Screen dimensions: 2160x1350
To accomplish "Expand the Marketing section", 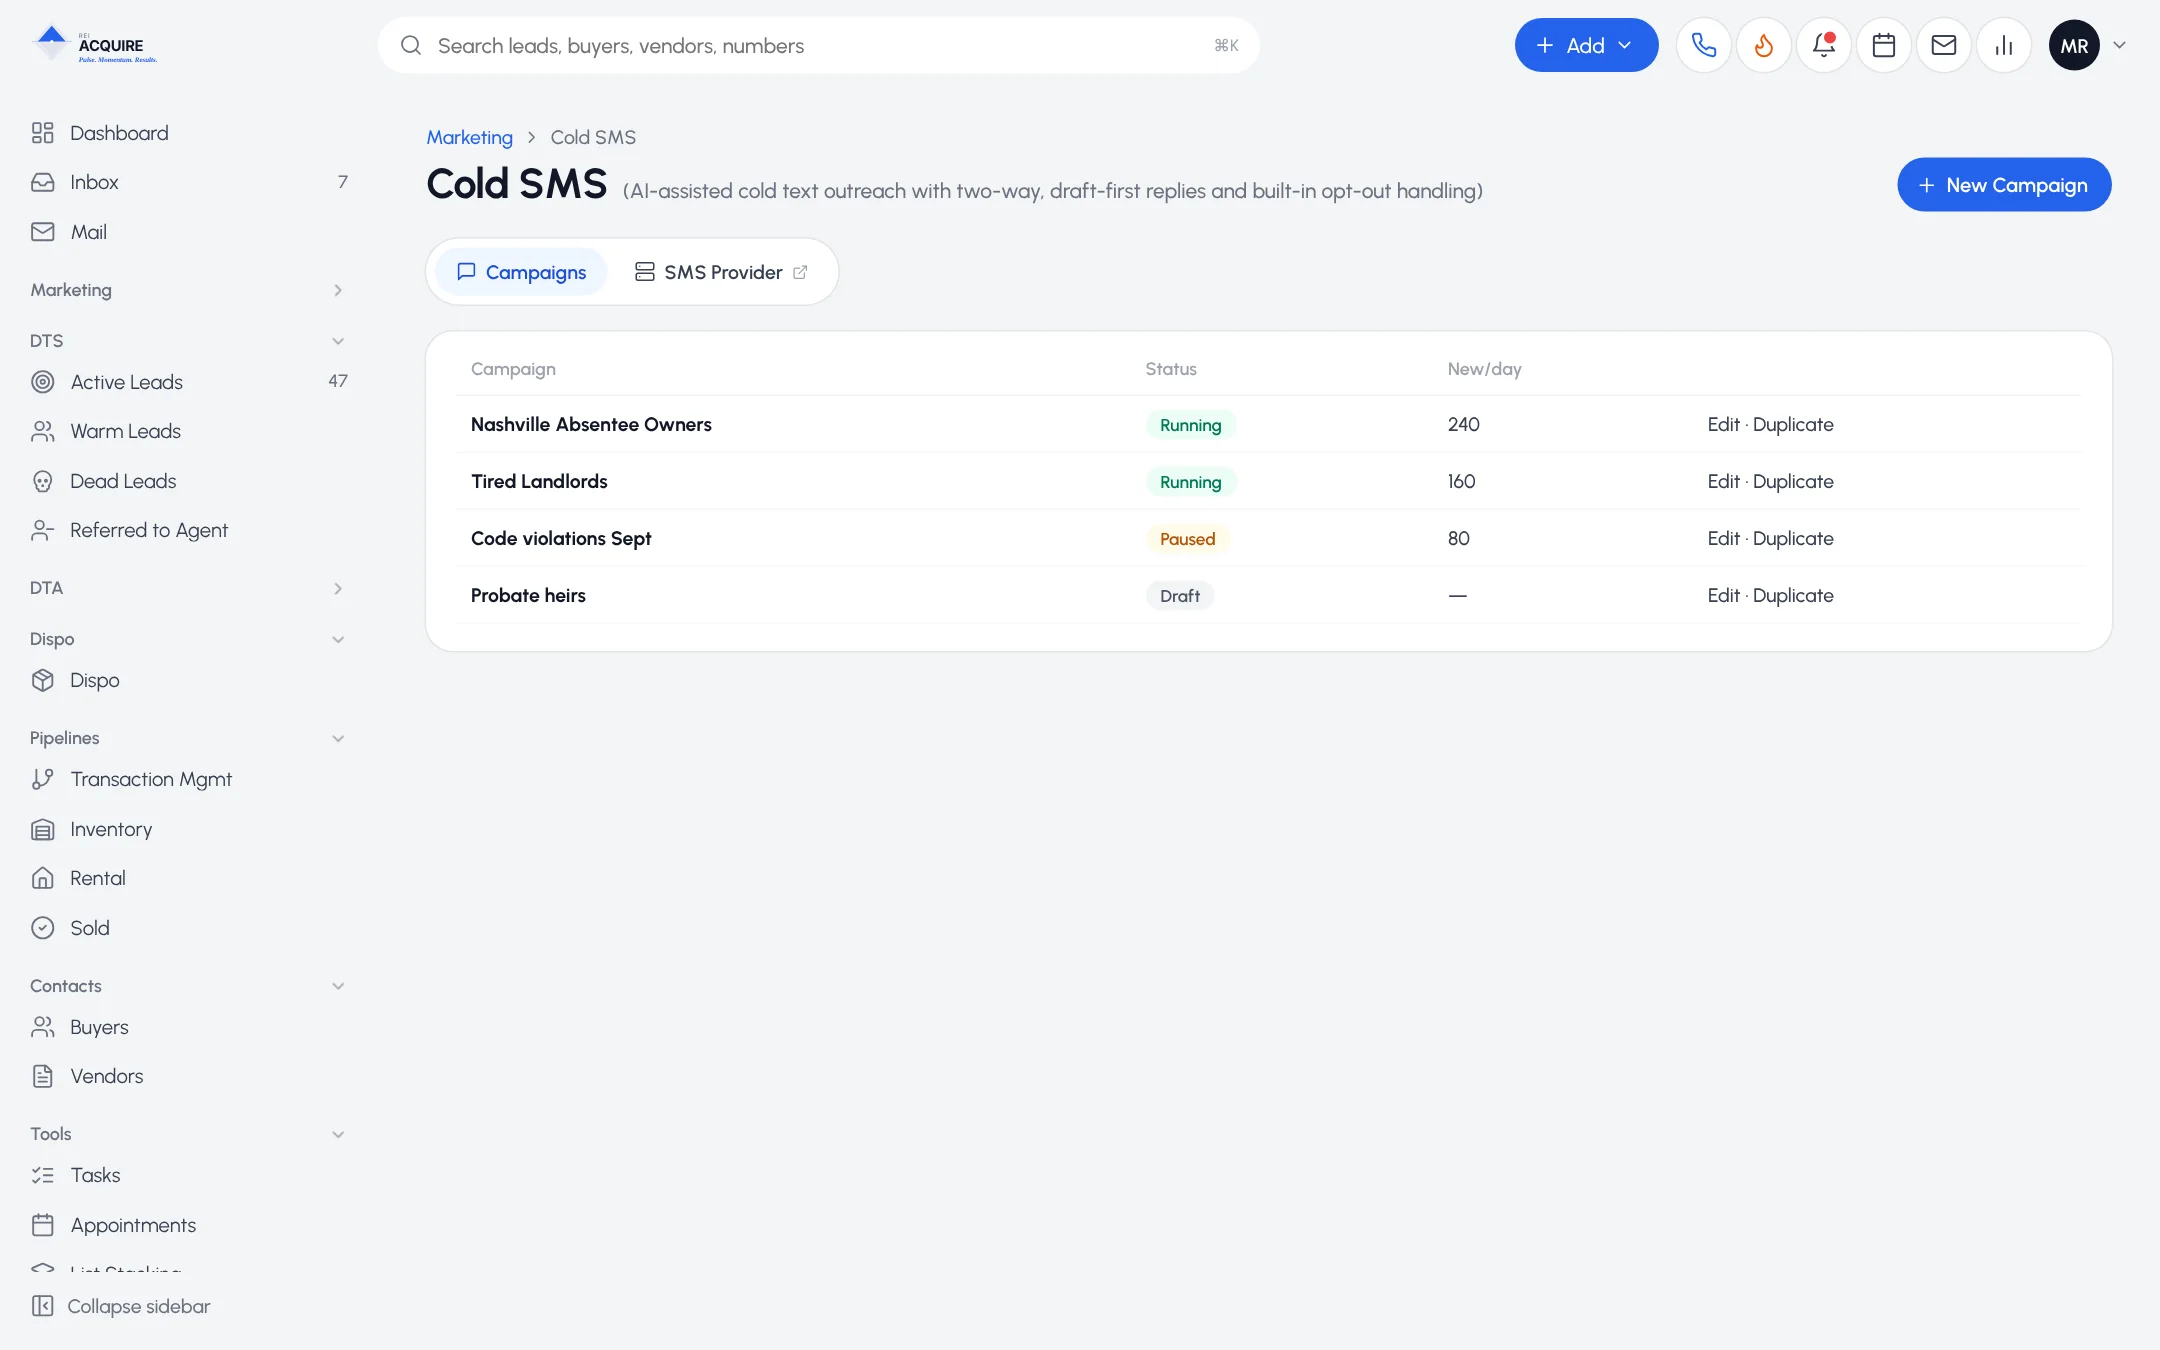I will click(189, 290).
